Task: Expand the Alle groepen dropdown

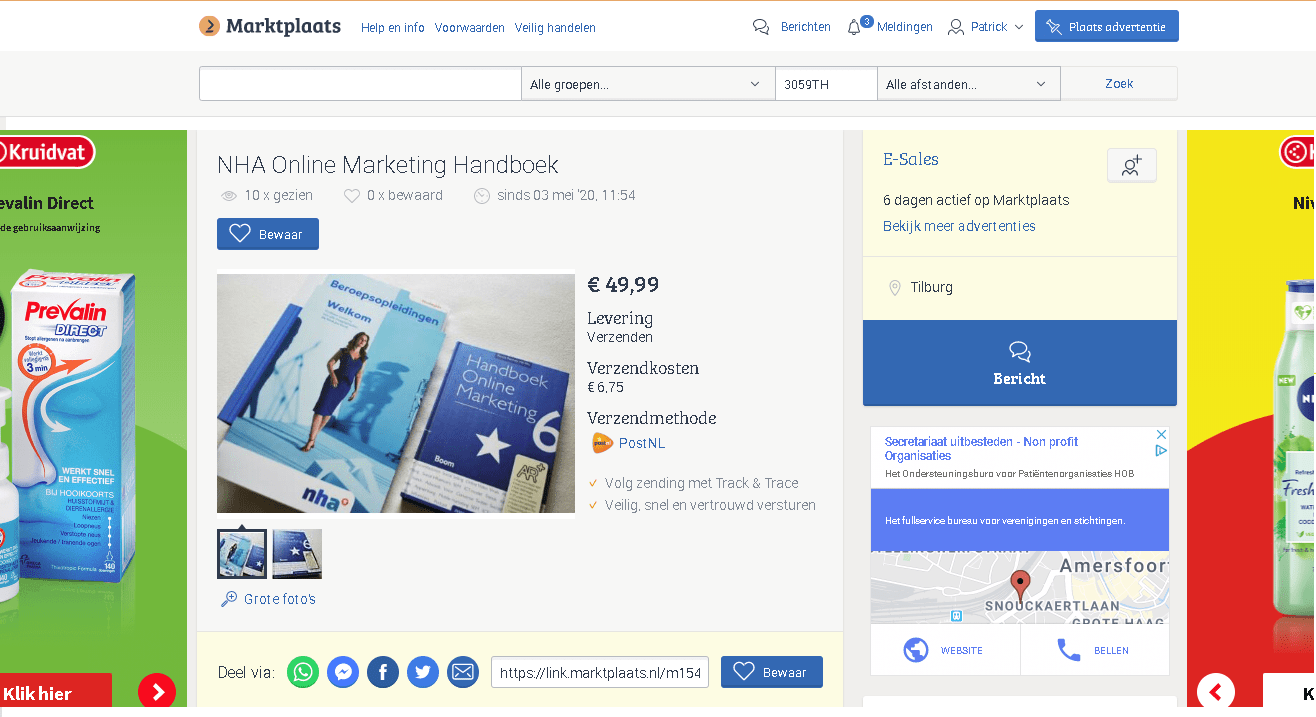Action: 648,84
